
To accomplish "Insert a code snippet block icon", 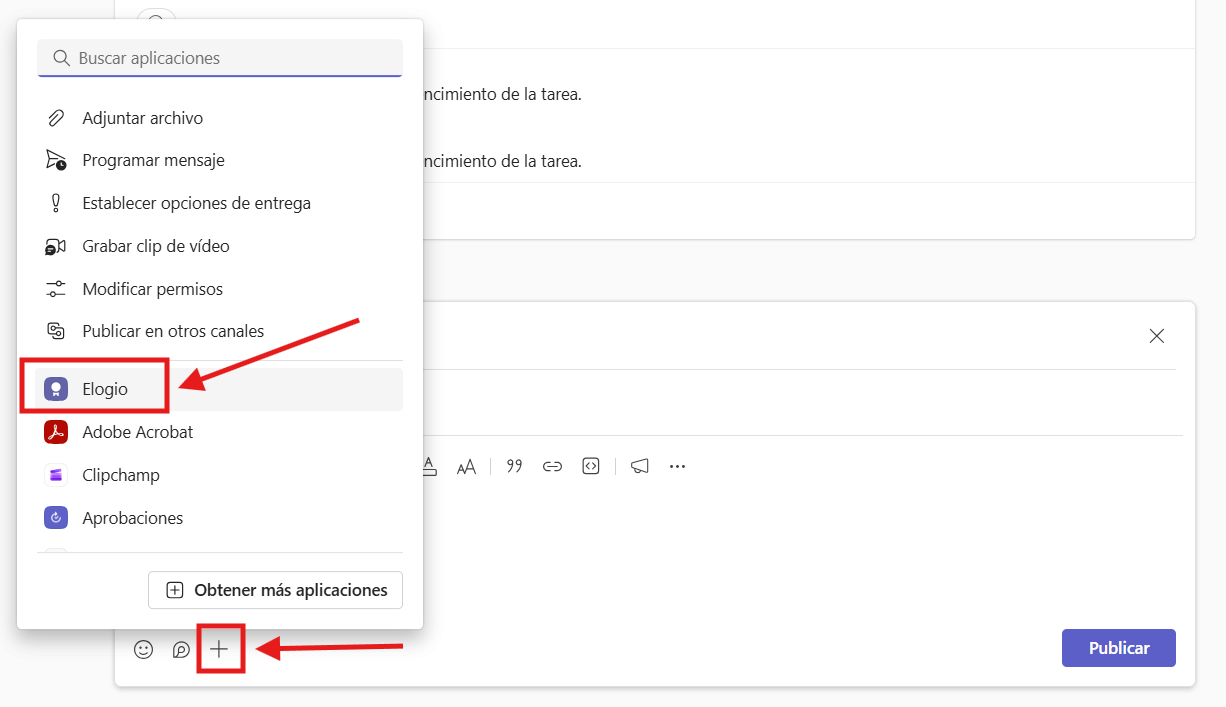I will point(591,466).
